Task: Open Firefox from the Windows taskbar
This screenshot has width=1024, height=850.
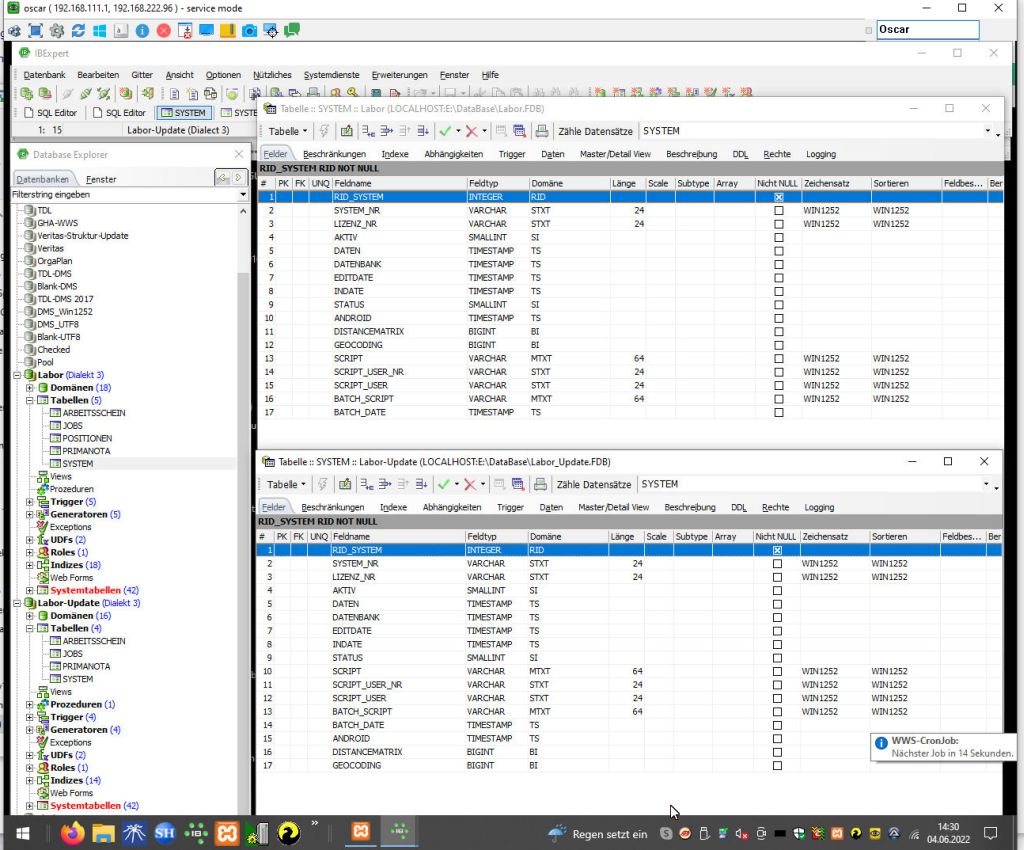Action: point(72,833)
